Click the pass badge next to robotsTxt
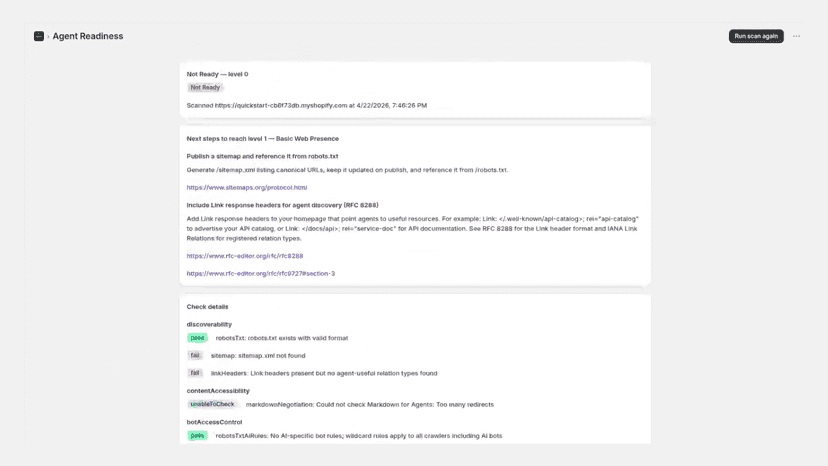The image size is (828, 466). tap(197, 338)
